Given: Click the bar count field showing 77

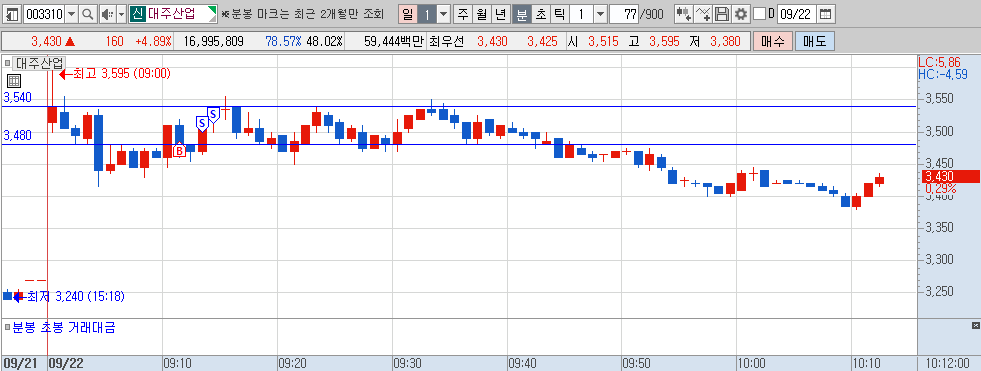Looking at the screenshot, I should [623, 14].
